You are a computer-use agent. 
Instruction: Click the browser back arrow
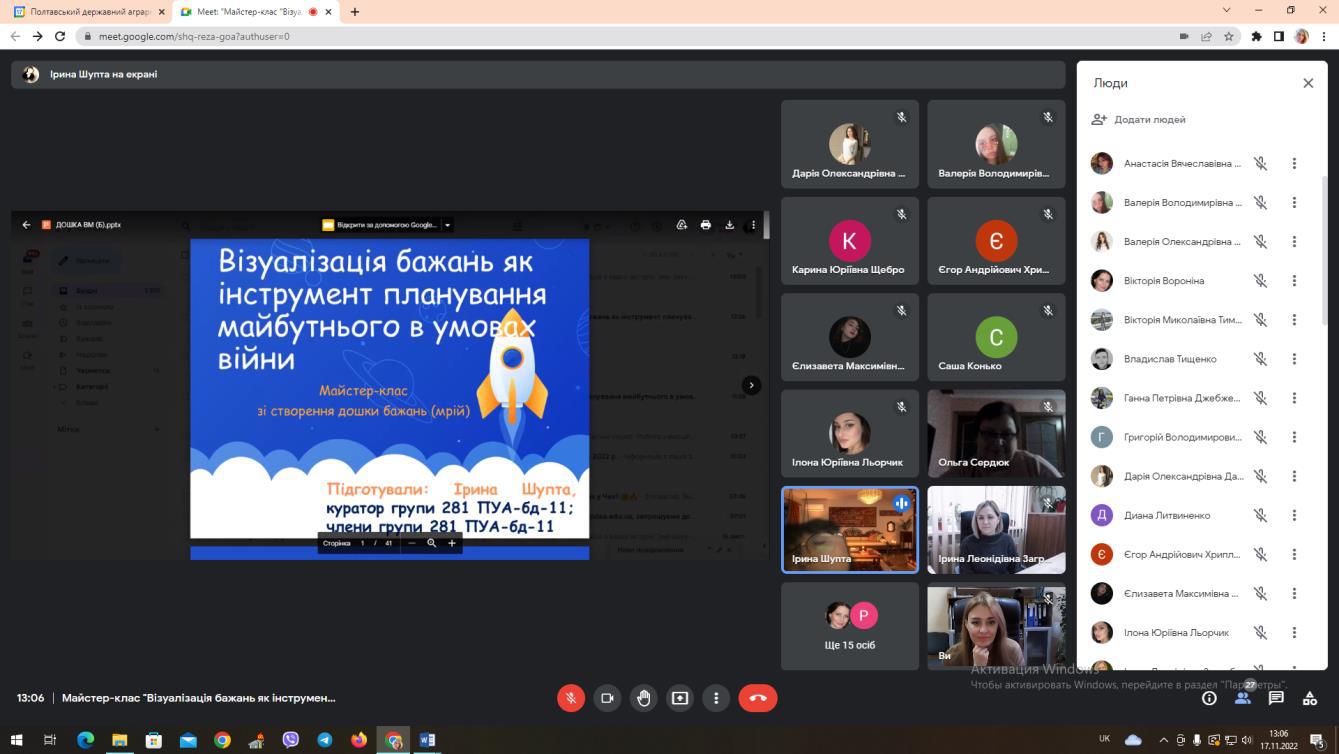tap(15, 36)
